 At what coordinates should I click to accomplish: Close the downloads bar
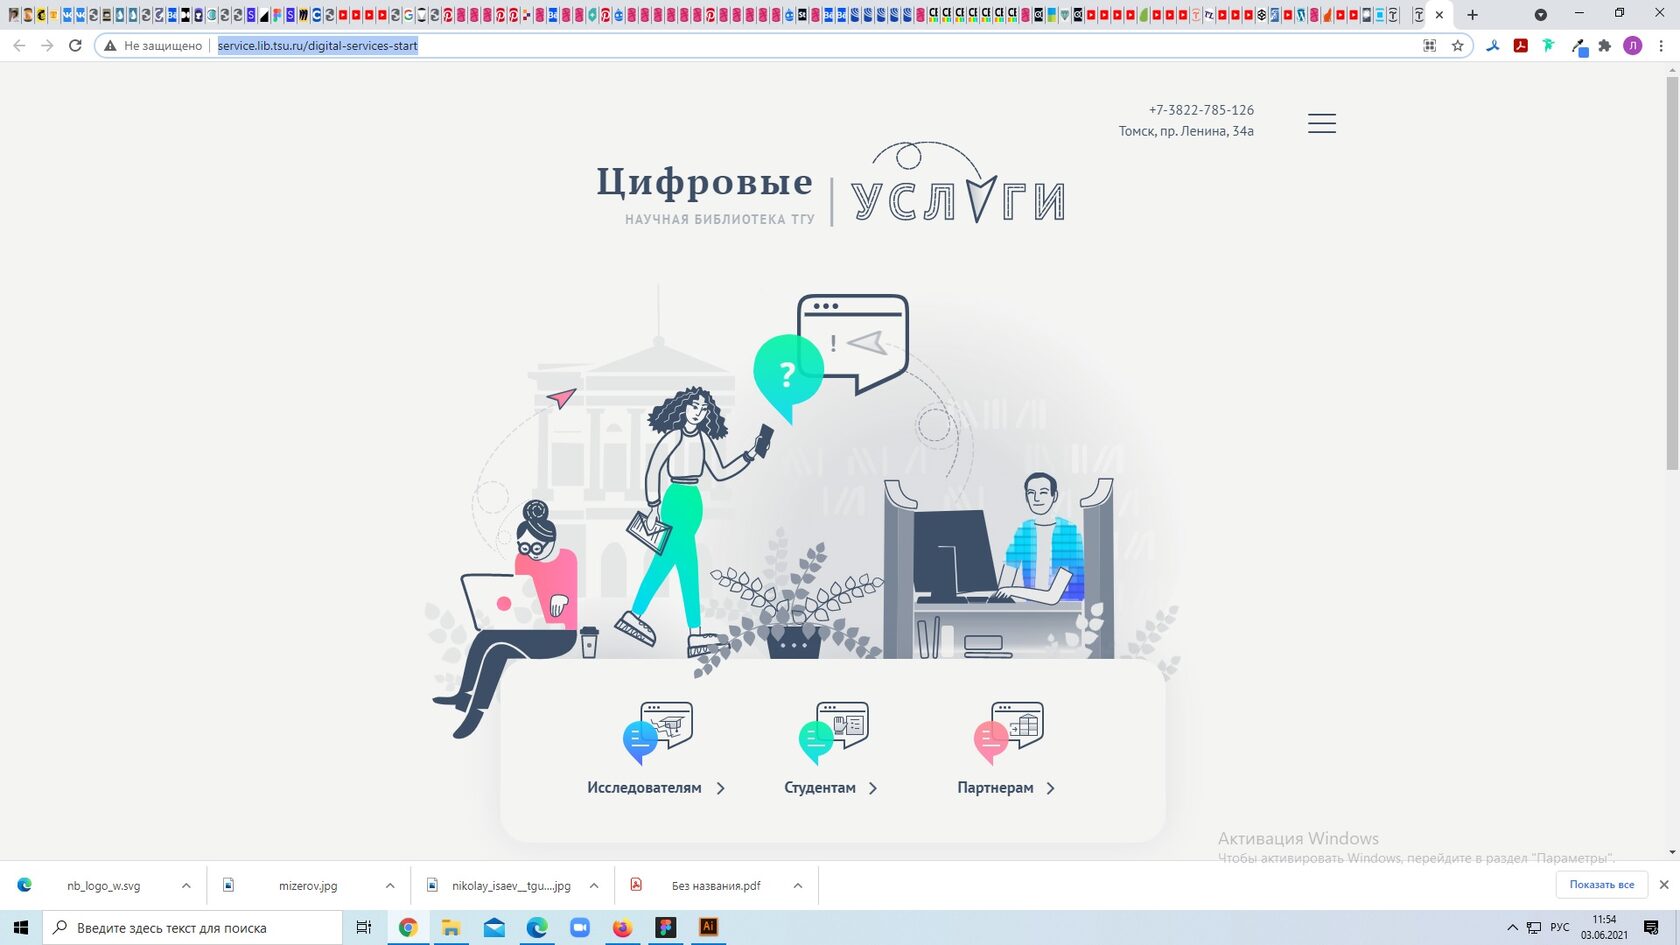pos(1664,885)
